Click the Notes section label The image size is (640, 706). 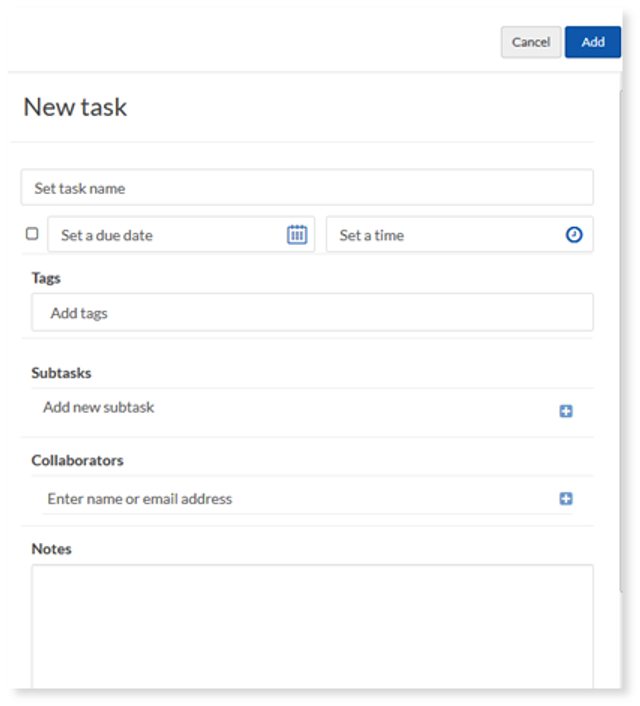51,549
